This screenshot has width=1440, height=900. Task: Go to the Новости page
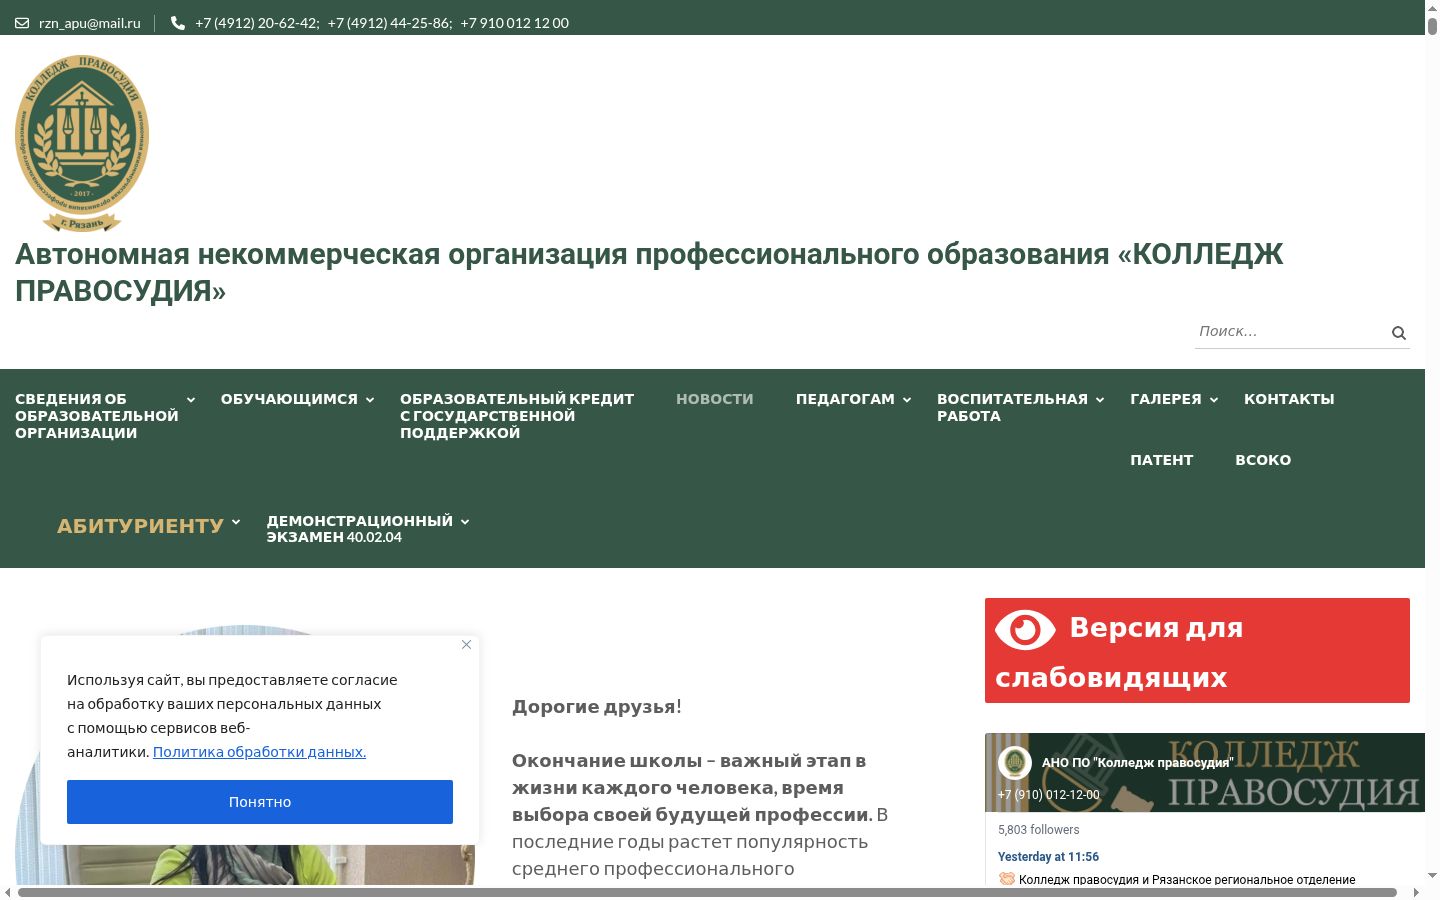715,399
